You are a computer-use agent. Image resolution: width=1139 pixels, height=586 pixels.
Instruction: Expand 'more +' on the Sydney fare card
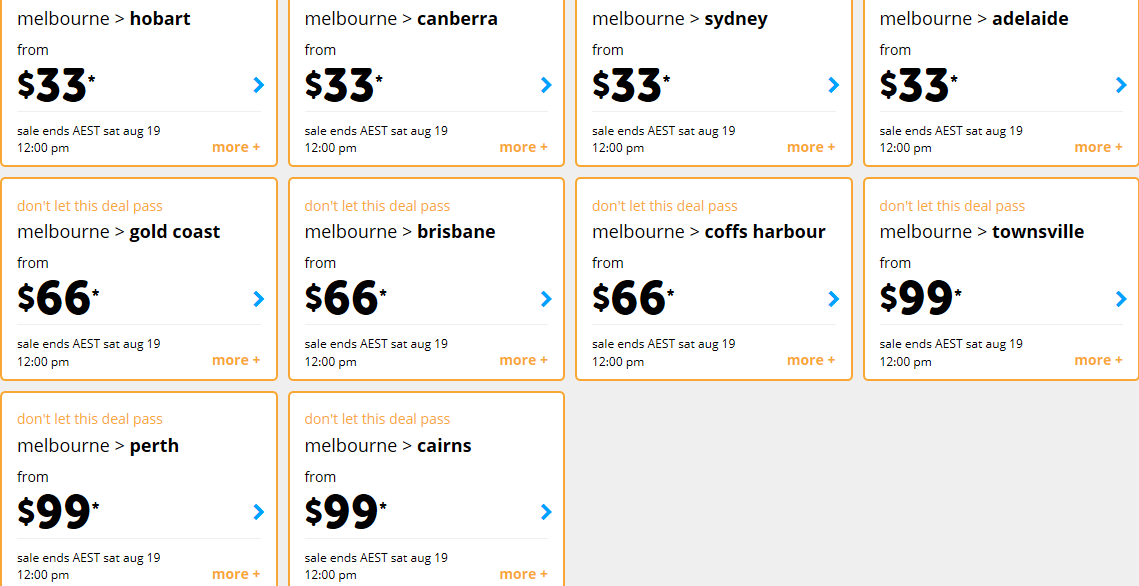pyautogui.click(x=811, y=147)
